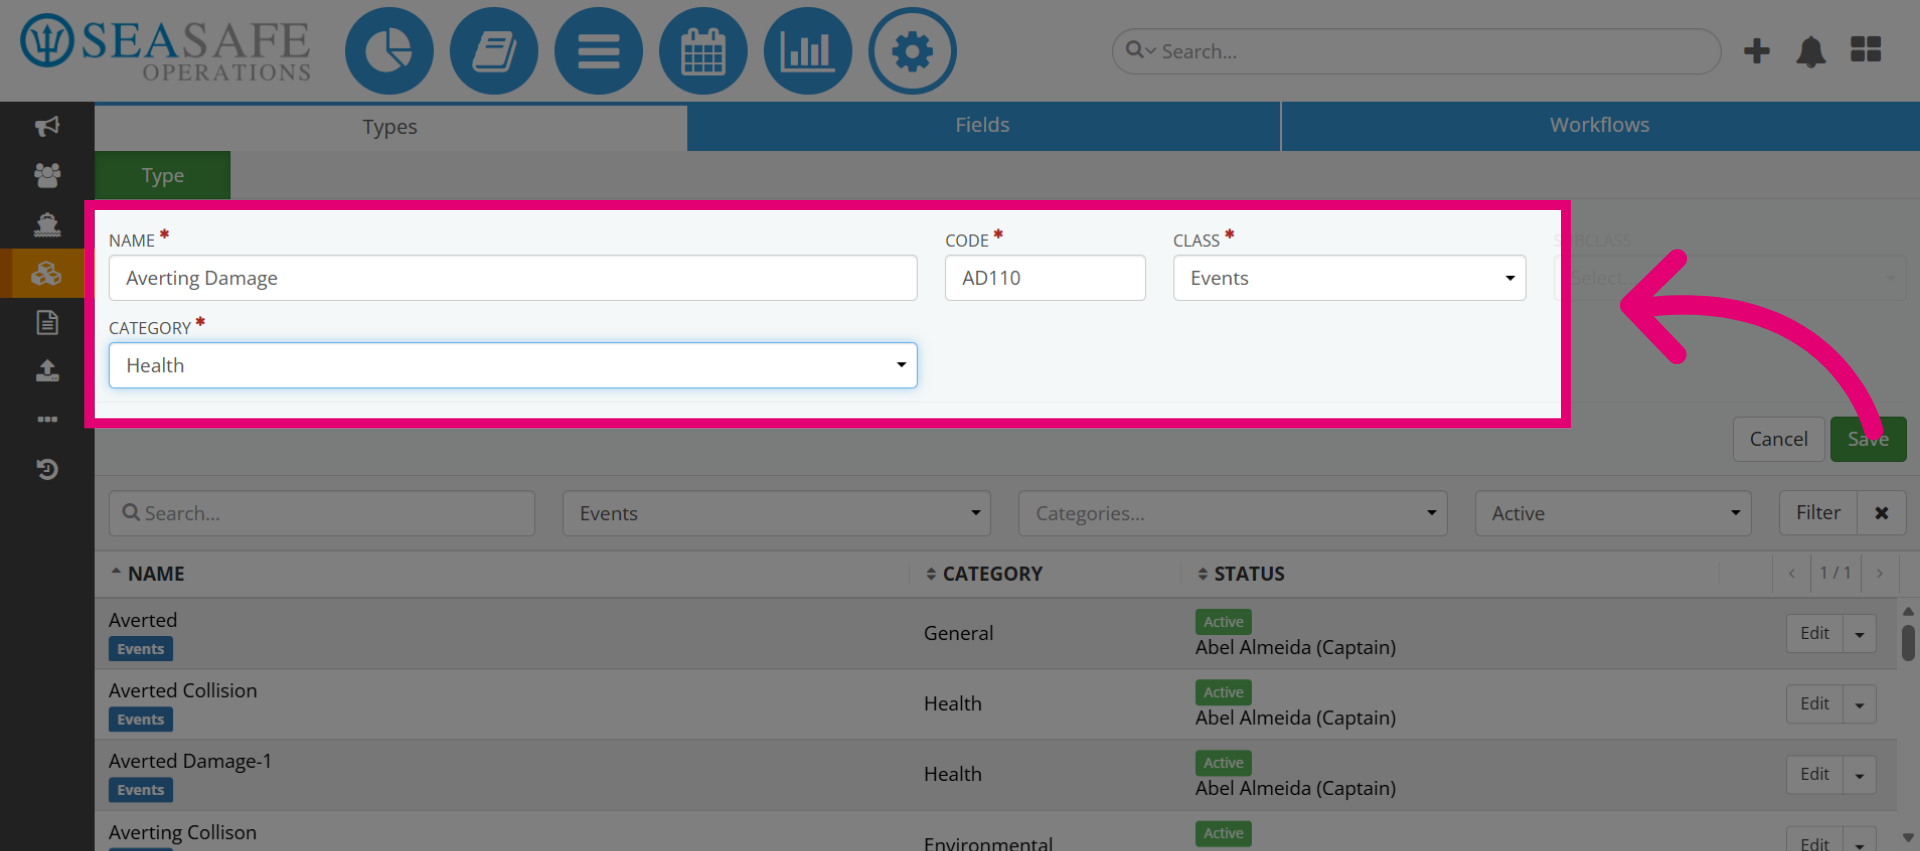Edit the Averted row
This screenshot has width=1920, height=851.
click(1814, 634)
